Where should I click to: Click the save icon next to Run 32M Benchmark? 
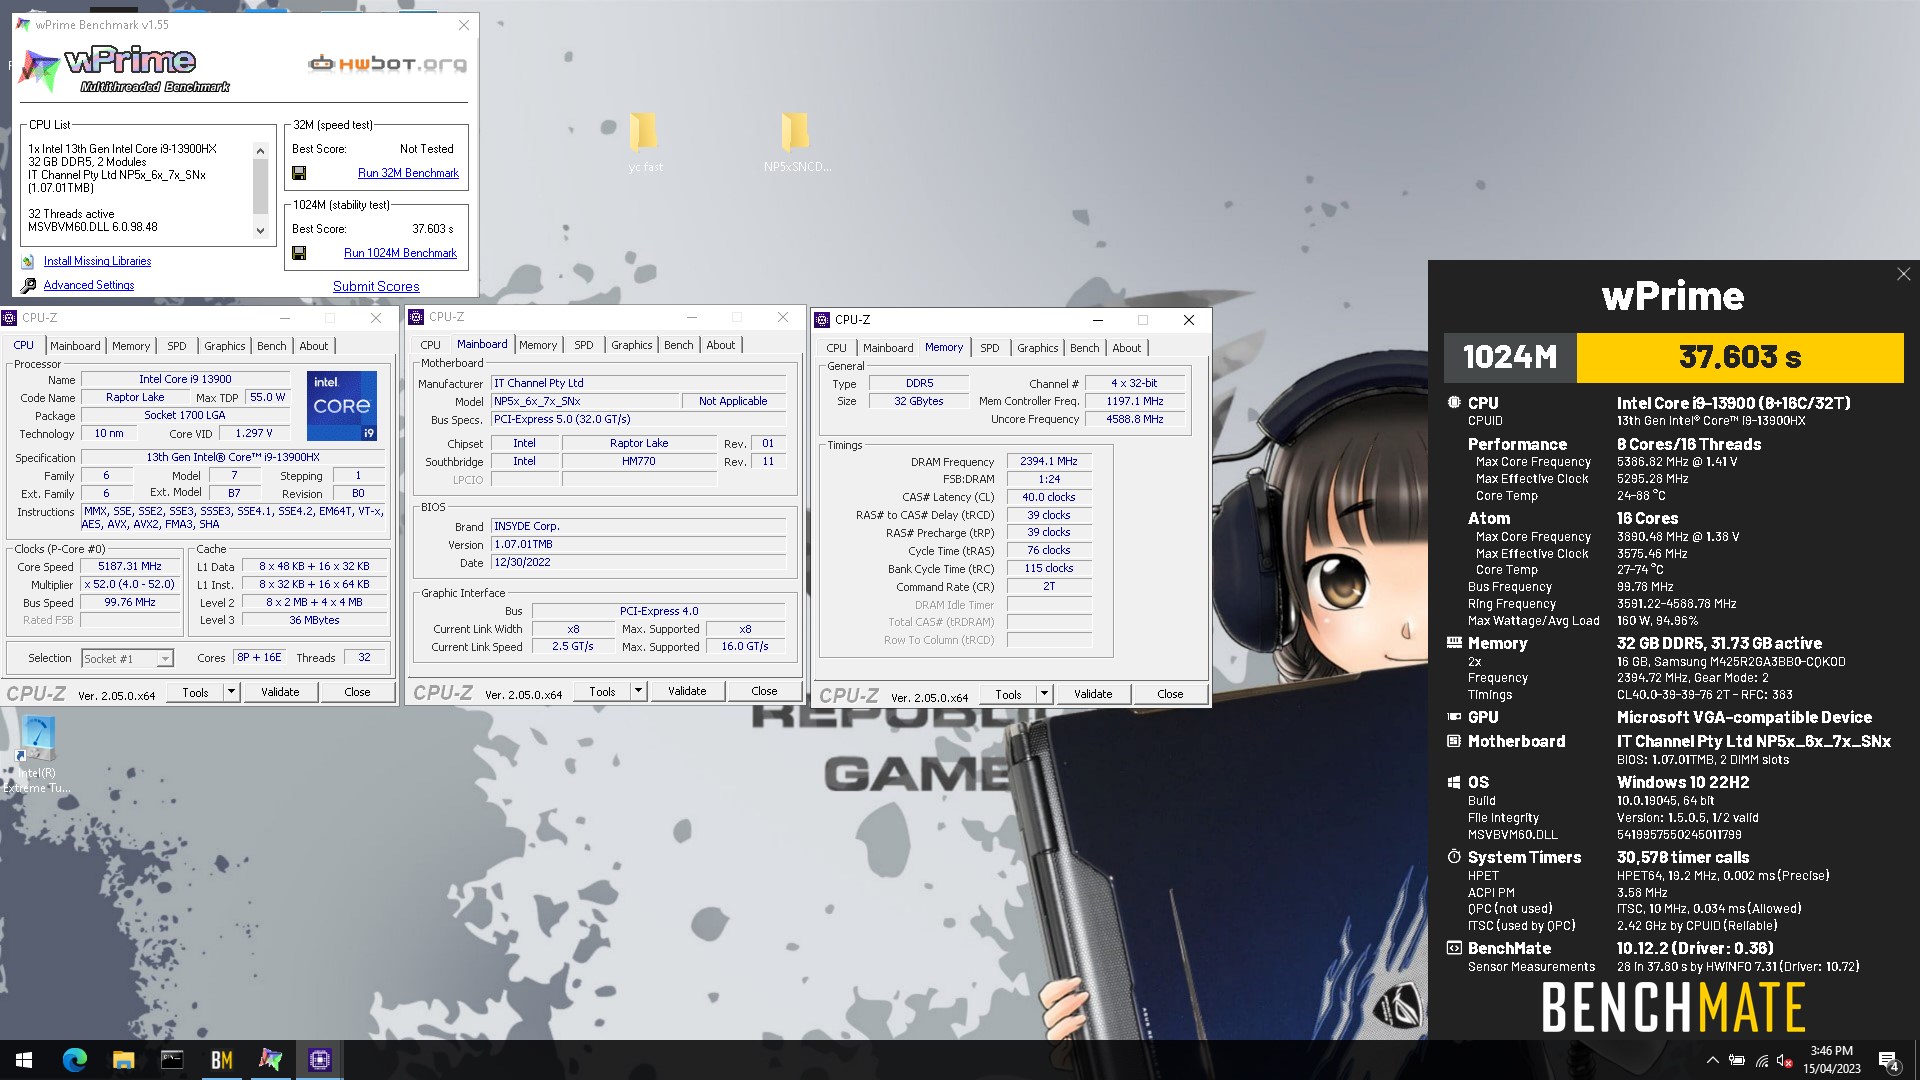299,173
